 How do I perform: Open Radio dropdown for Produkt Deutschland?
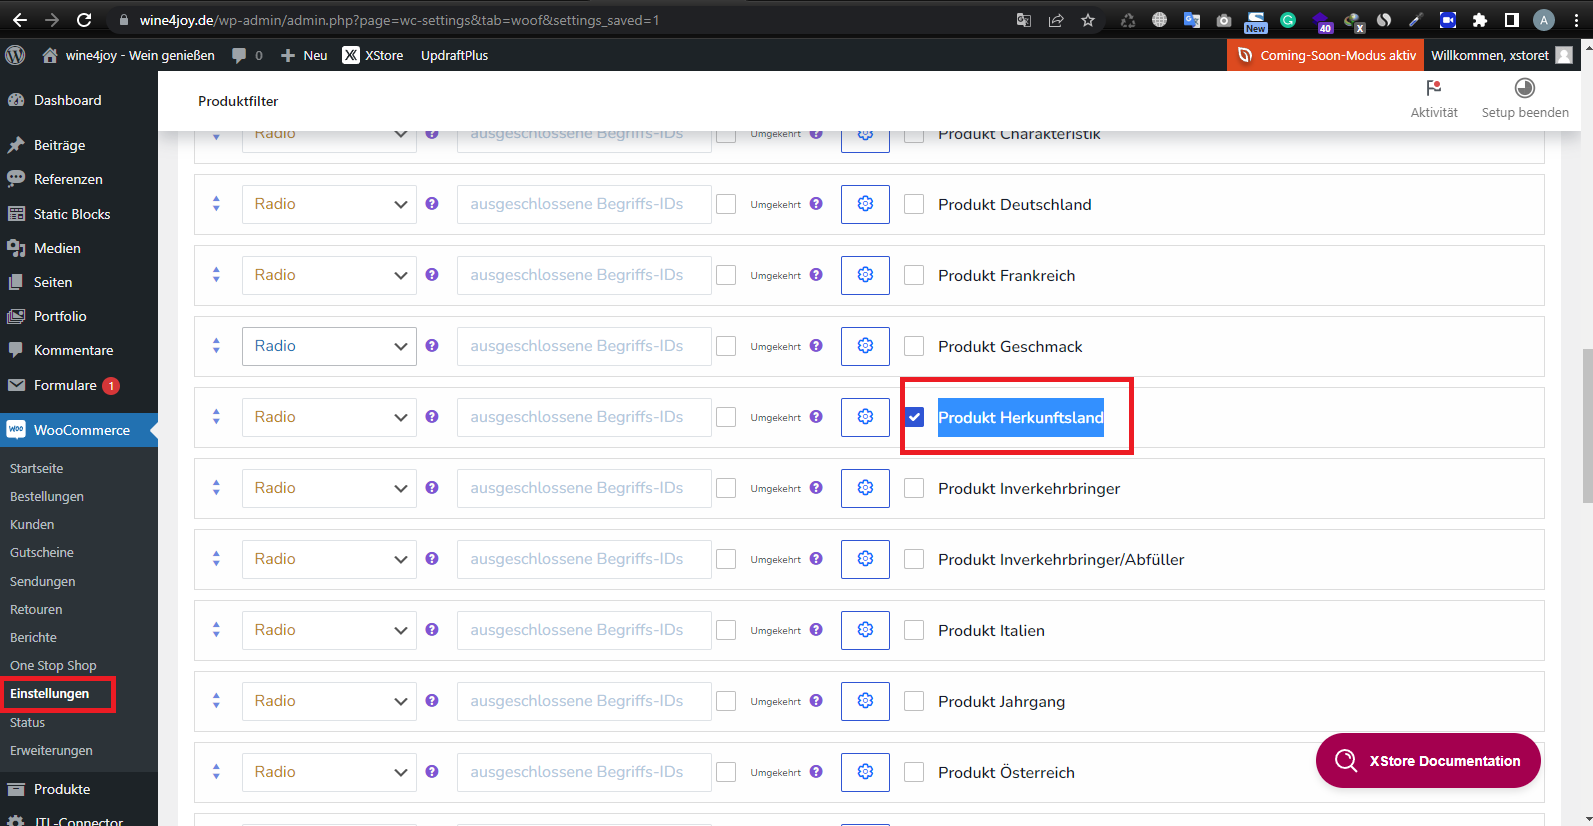[x=329, y=204]
